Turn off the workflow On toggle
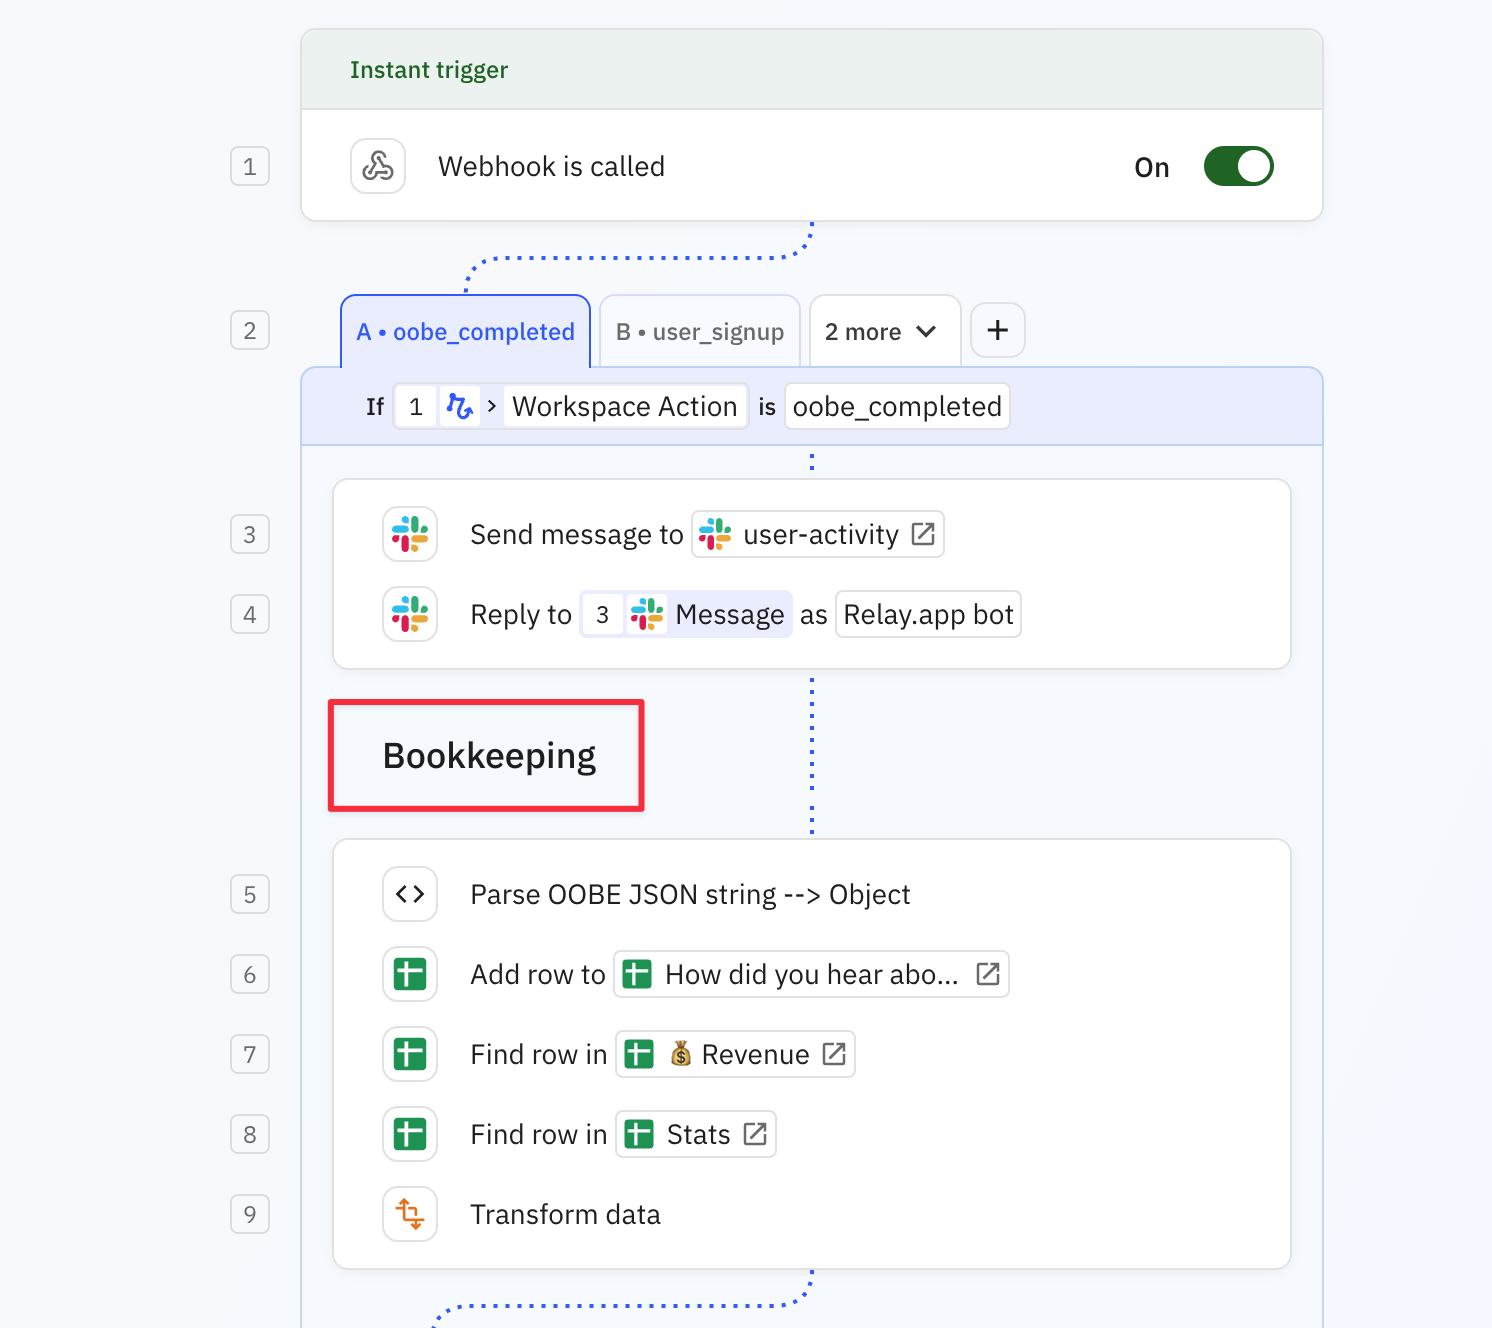Screen dimensions: 1492x1328 point(1238,166)
